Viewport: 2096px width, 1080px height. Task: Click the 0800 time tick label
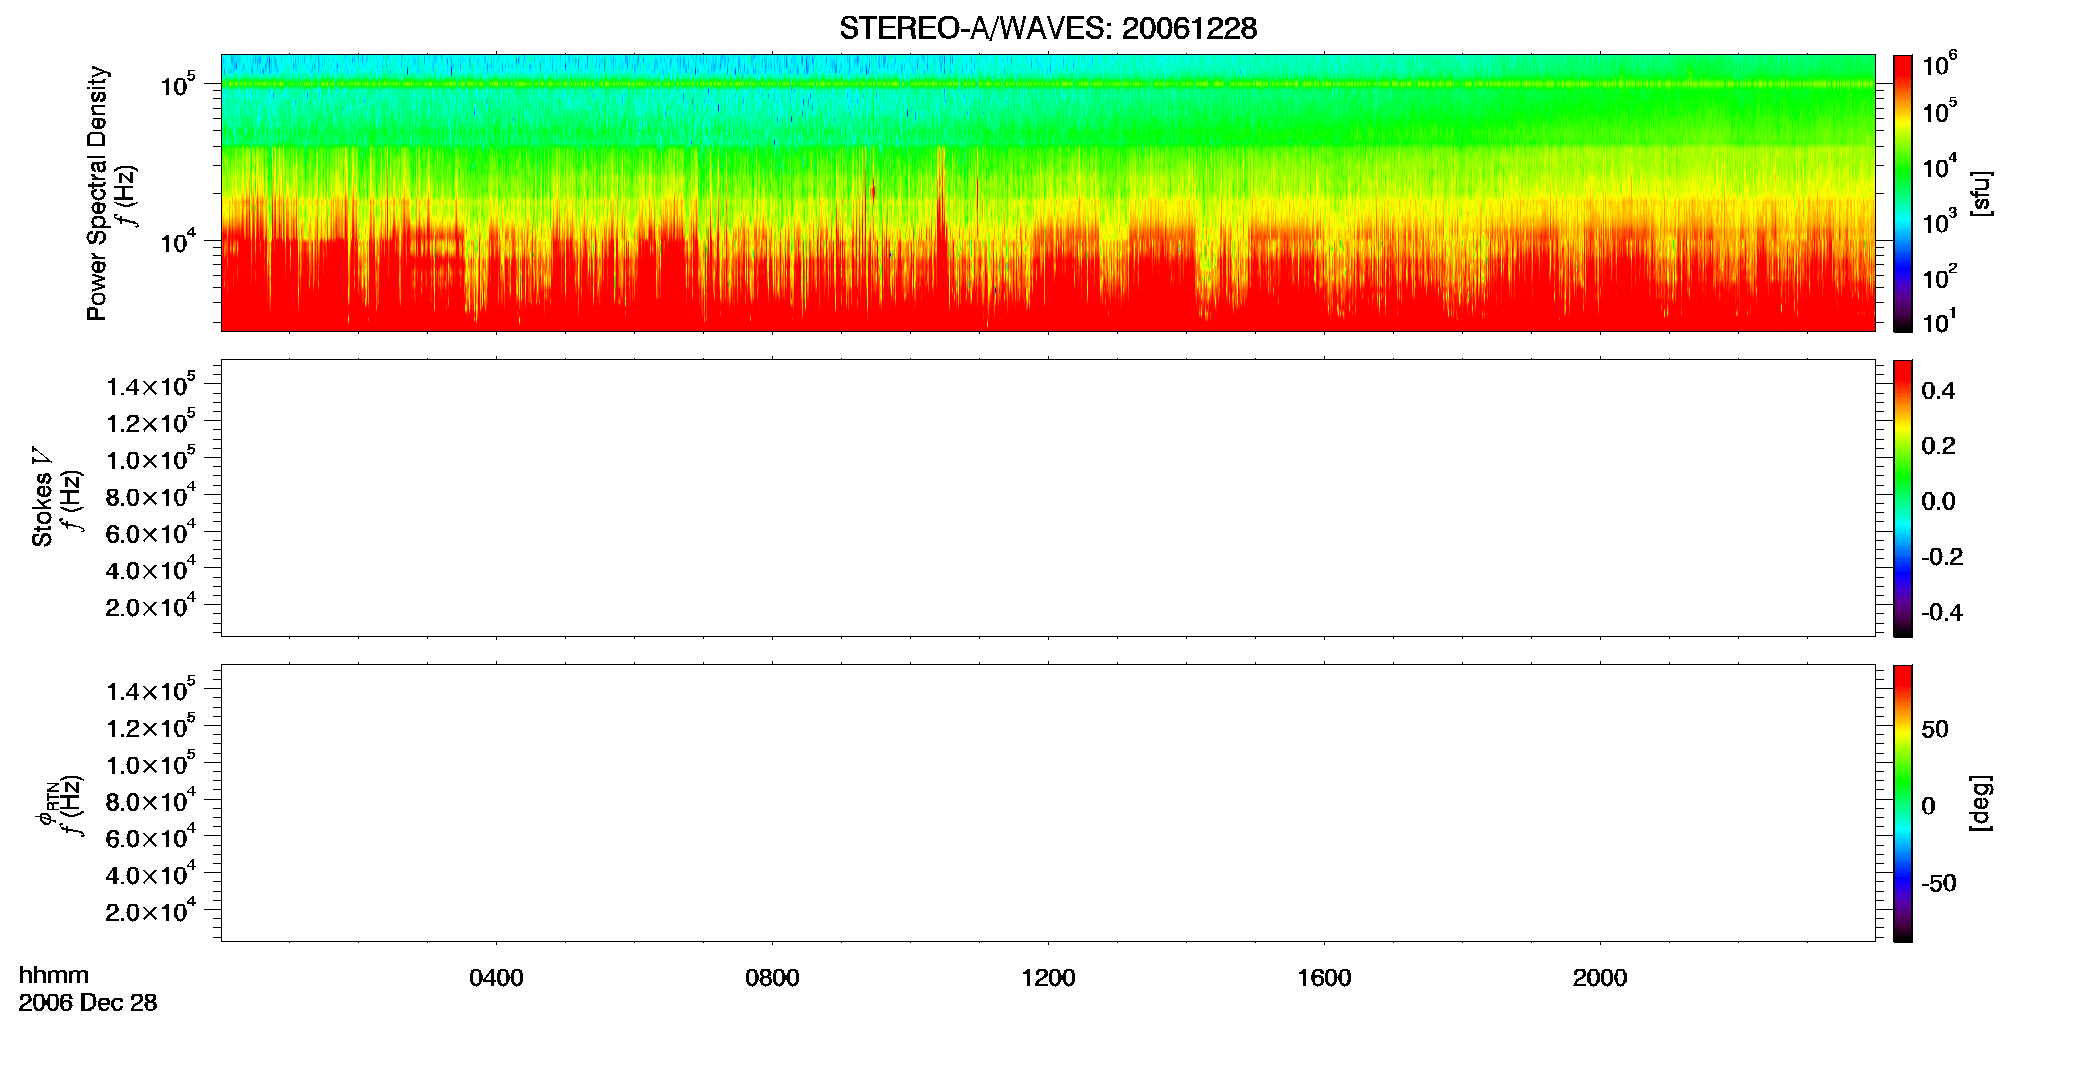772,978
